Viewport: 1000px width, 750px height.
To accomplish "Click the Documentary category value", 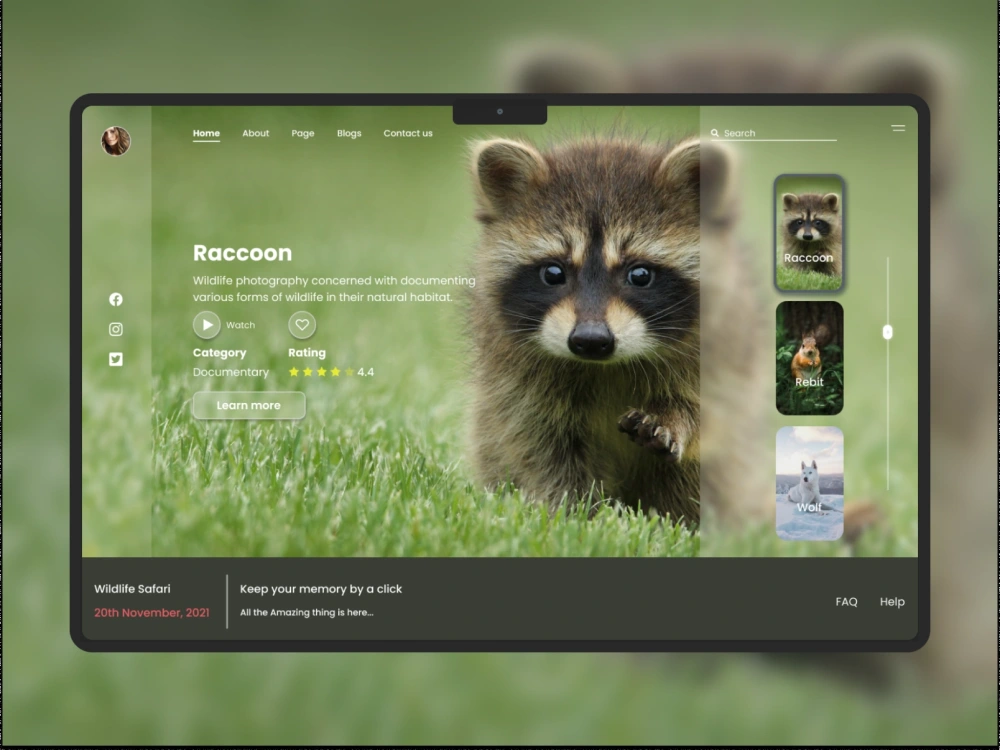I will (x=231, y=372).
